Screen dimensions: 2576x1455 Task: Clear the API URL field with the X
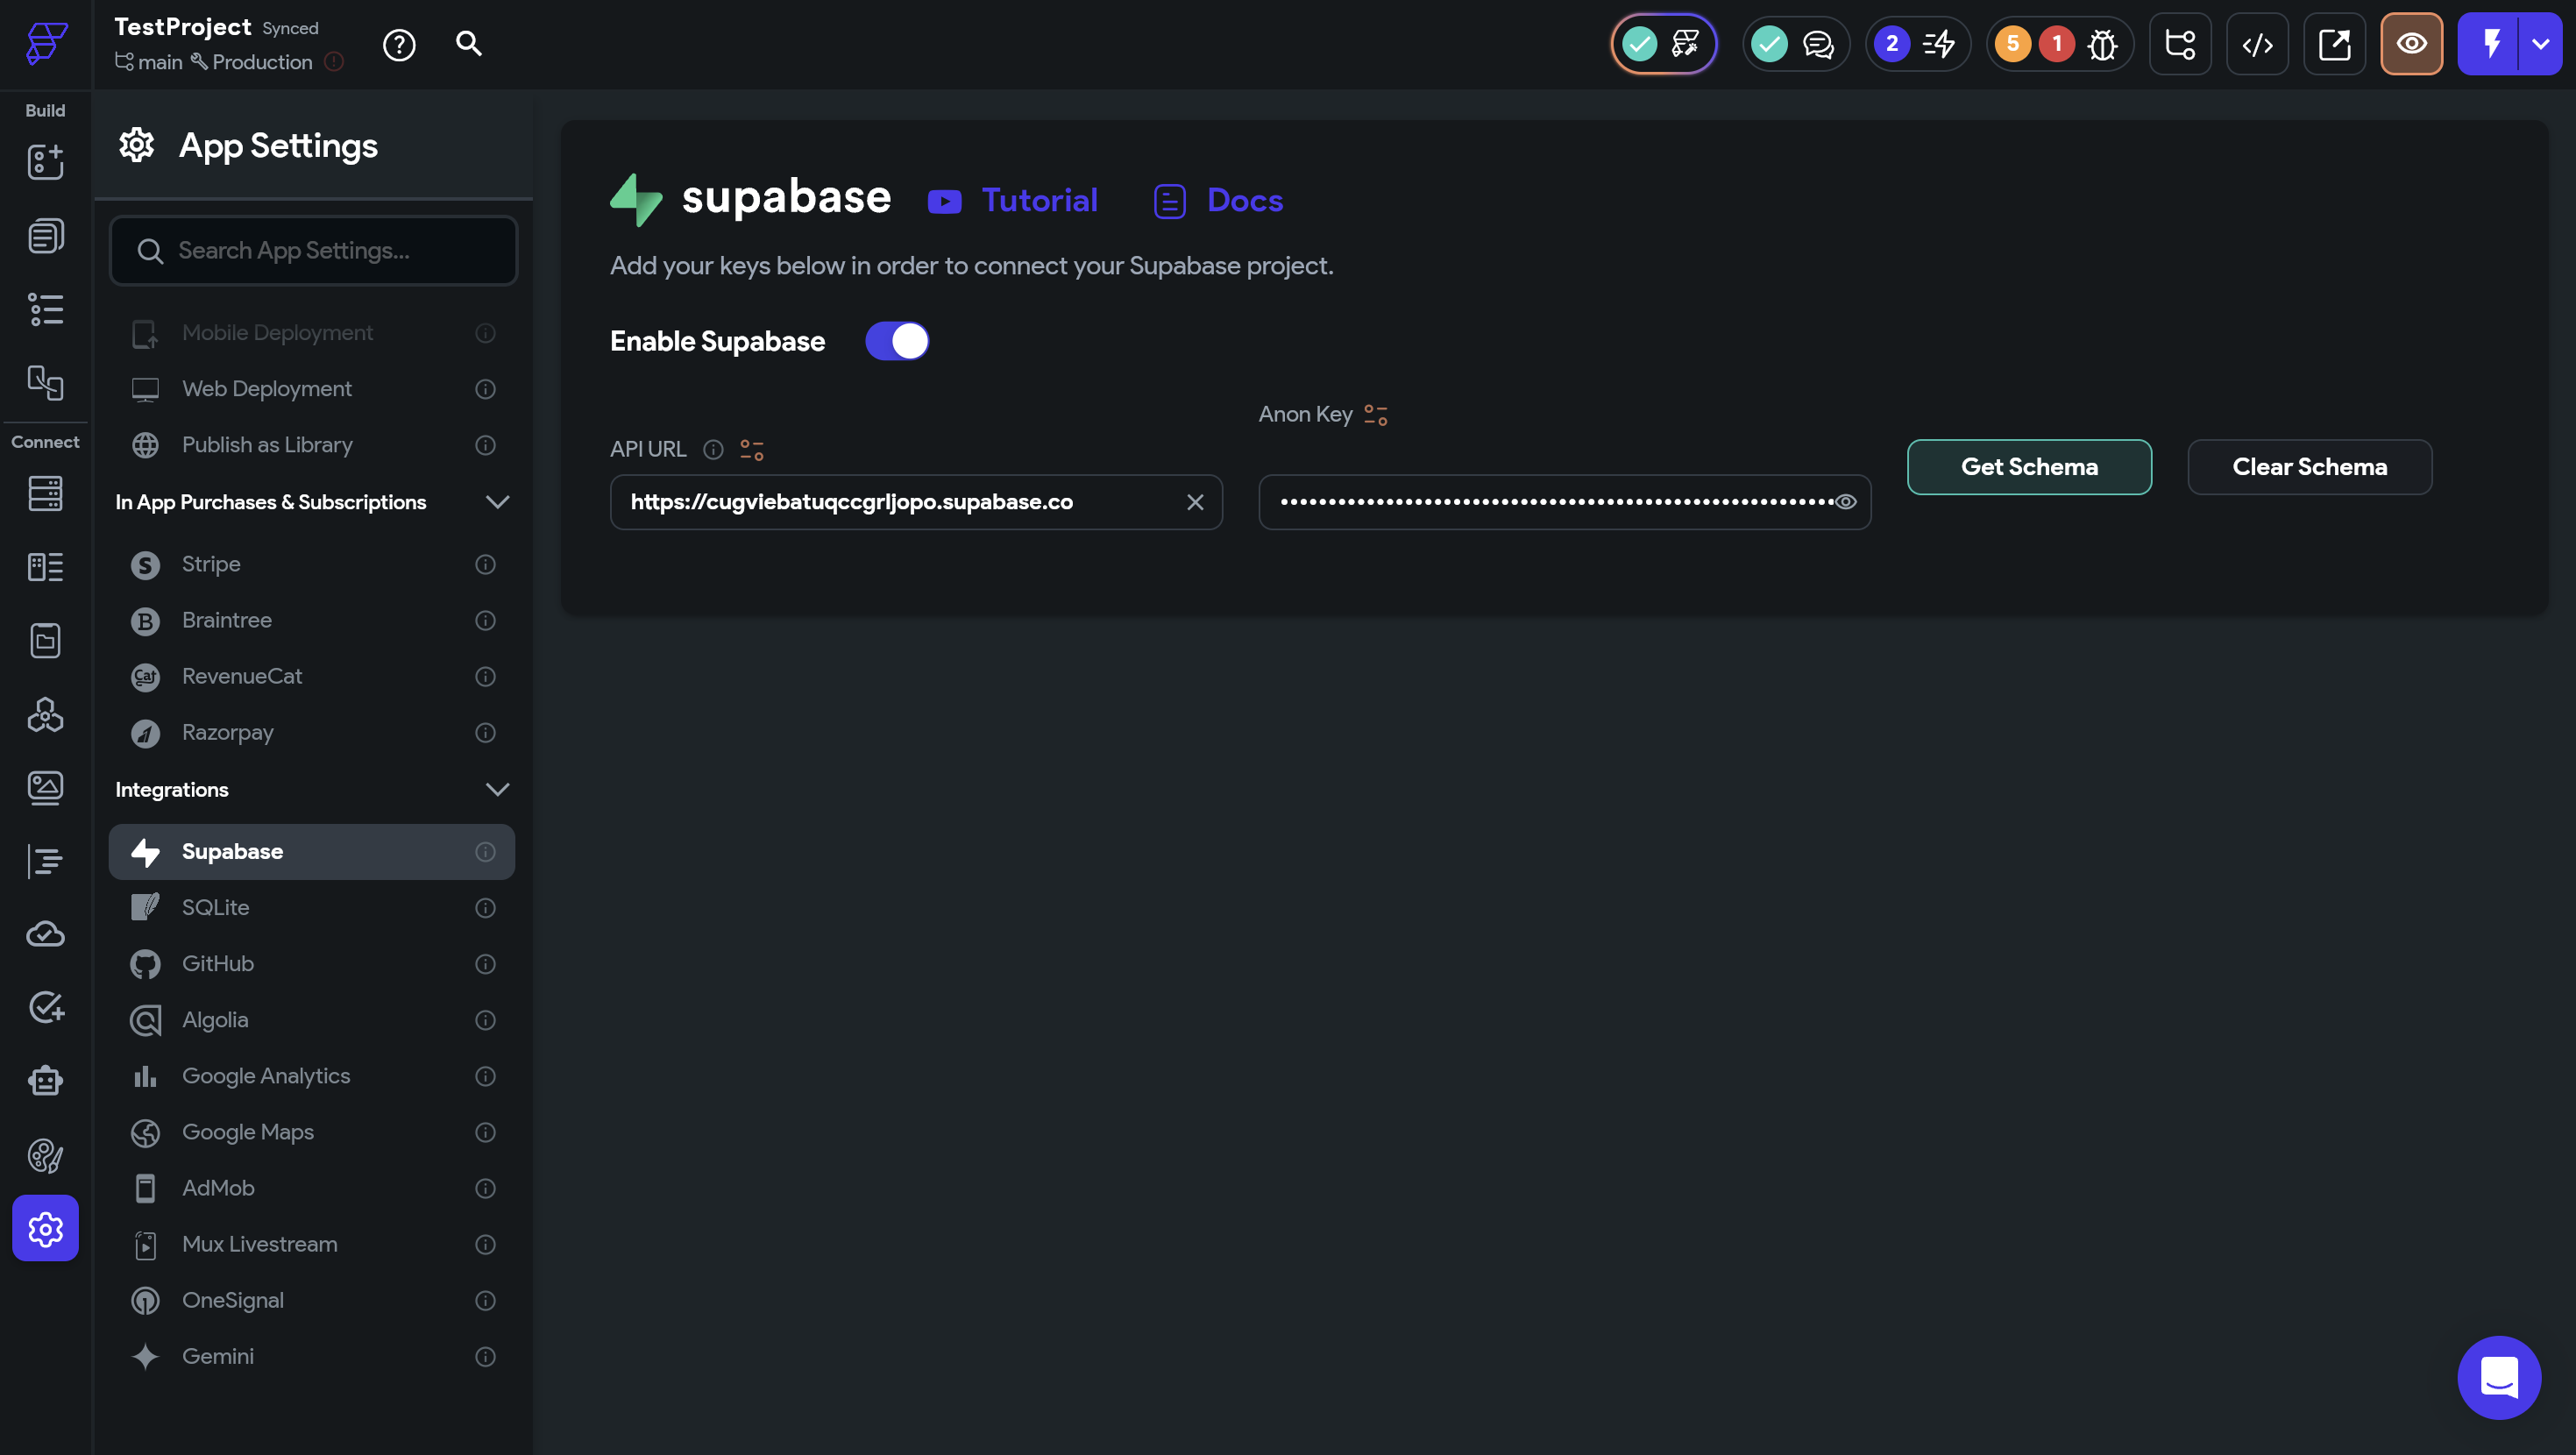tap(1195, 502)
